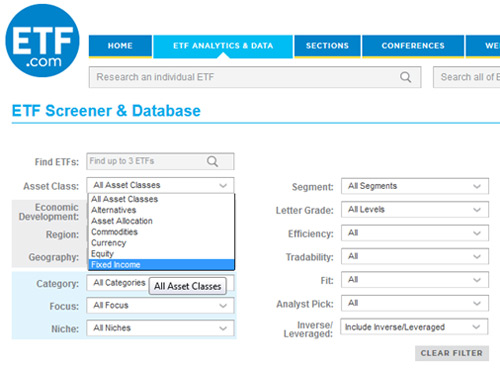The width and height of the screenshot is (500, 369).
Task: Open the All Focus dropdown
Action: 160,305
